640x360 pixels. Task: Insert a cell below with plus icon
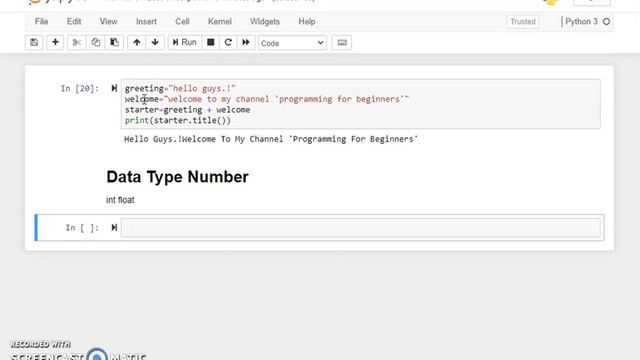[55, 42]
